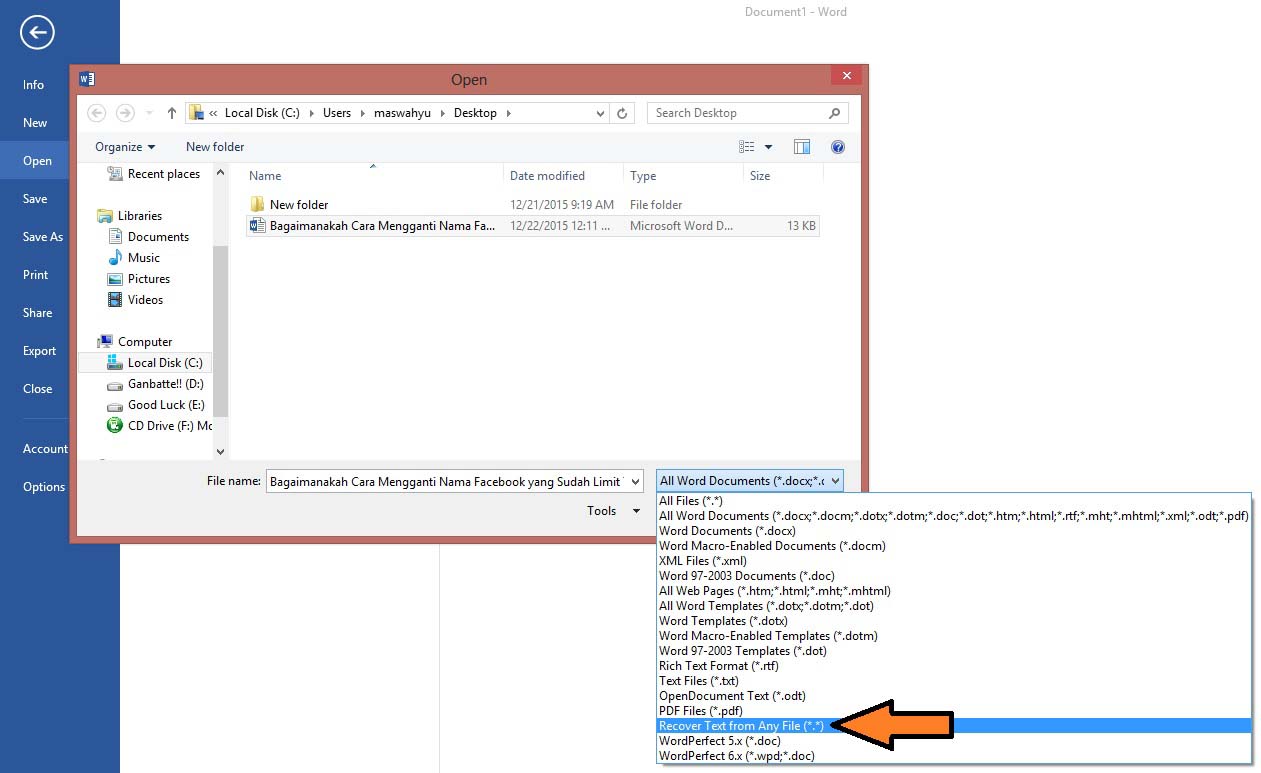Open the Organize dropdown menu

click(125, 147)
